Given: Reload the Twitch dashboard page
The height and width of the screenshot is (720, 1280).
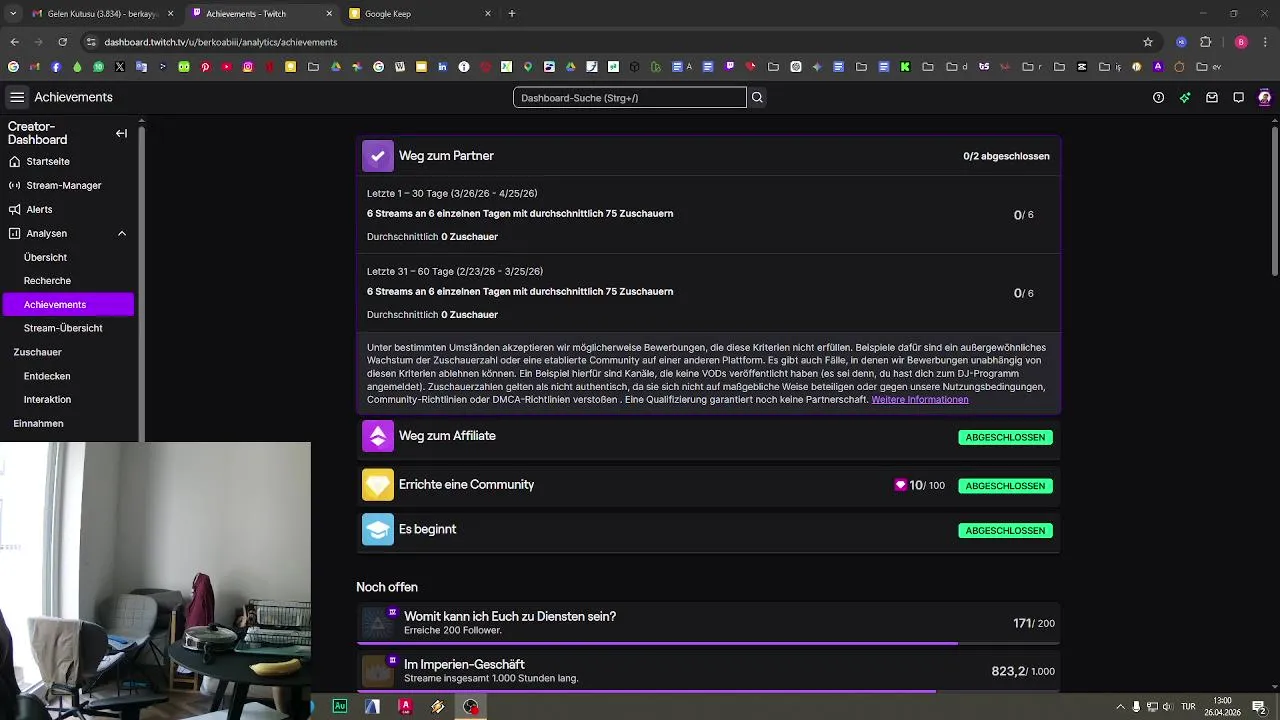Looking at the screenshot, I should point(63,42).
